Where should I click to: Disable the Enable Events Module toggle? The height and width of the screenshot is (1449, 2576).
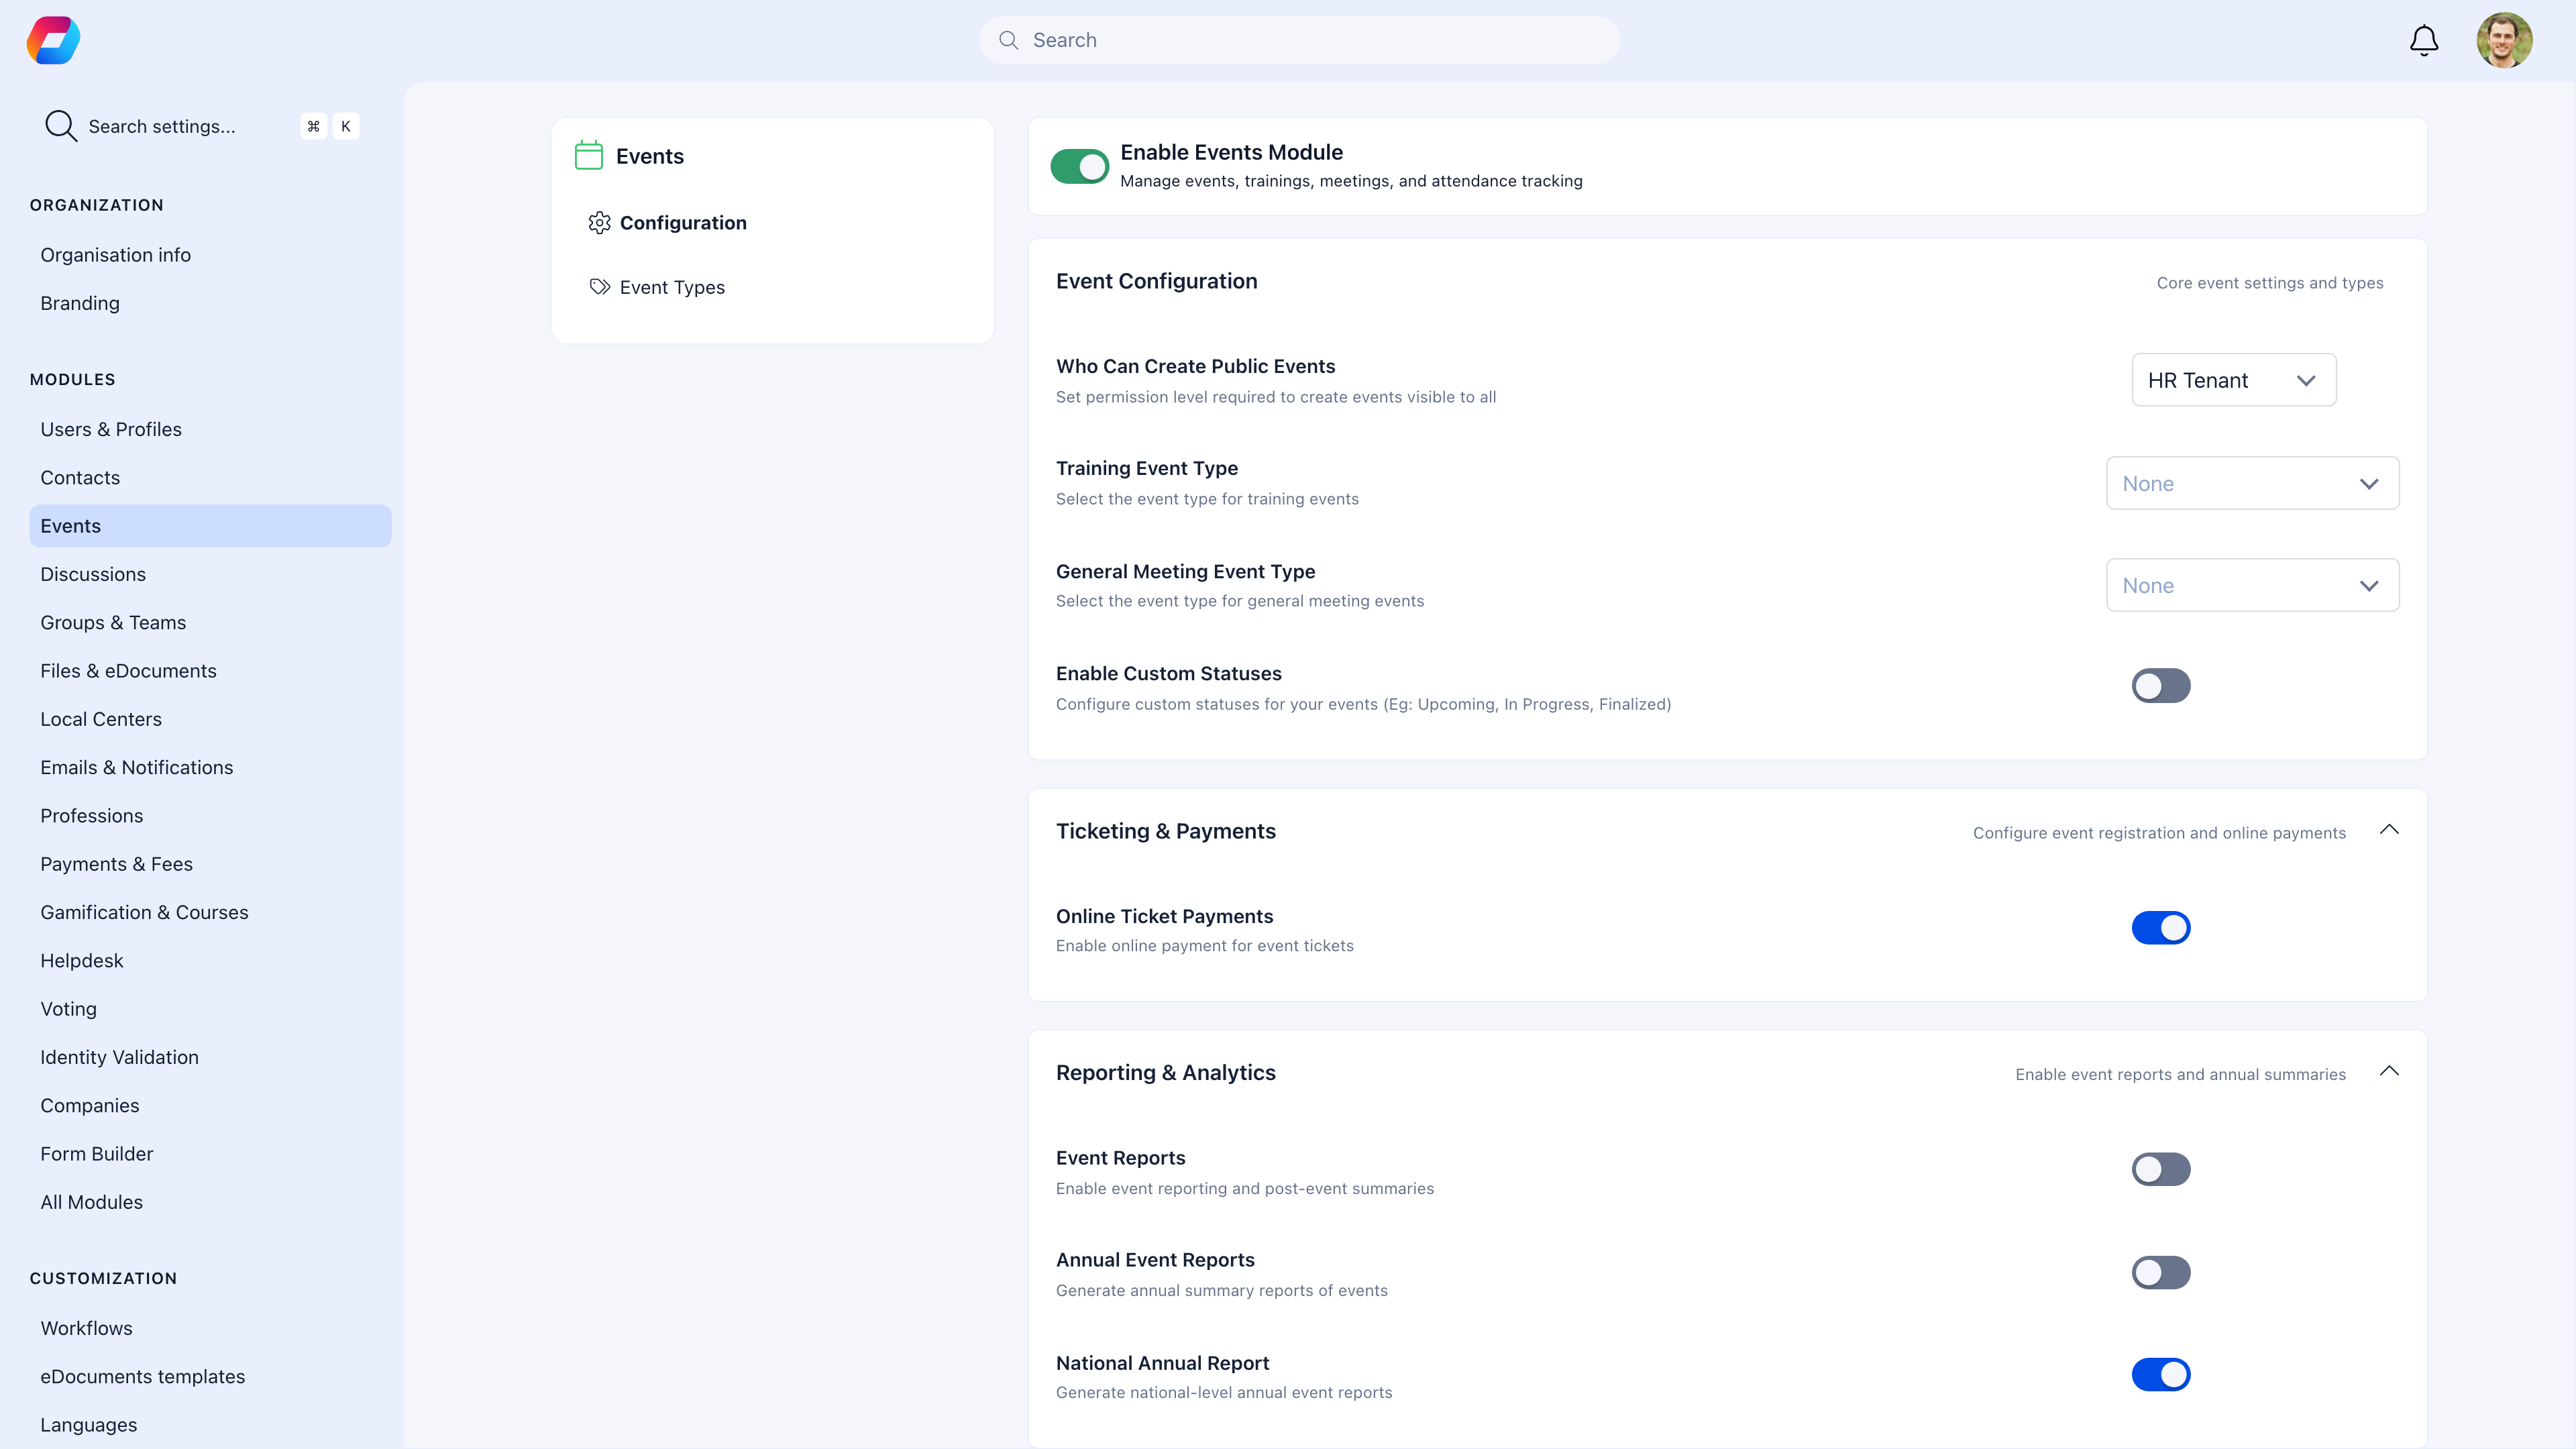pos(1079,166)
